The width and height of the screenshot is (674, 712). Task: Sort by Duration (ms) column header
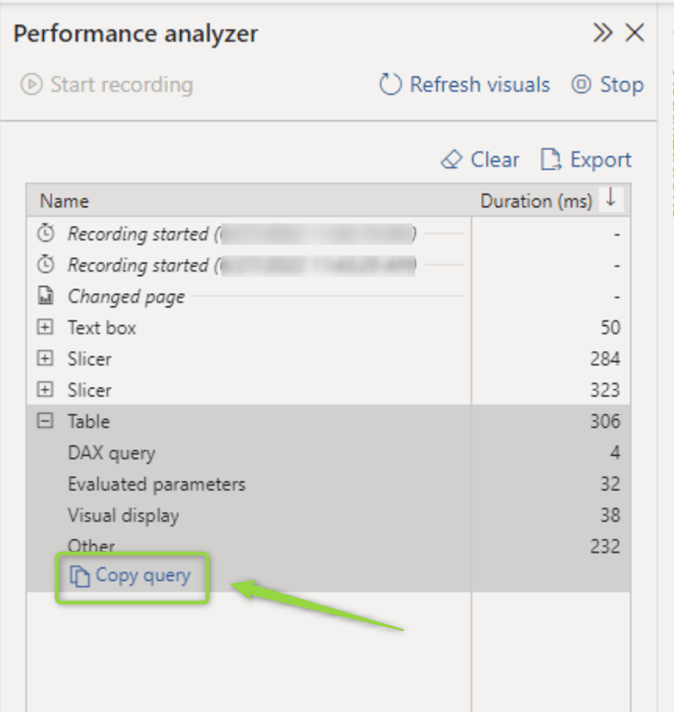[536, 201]
